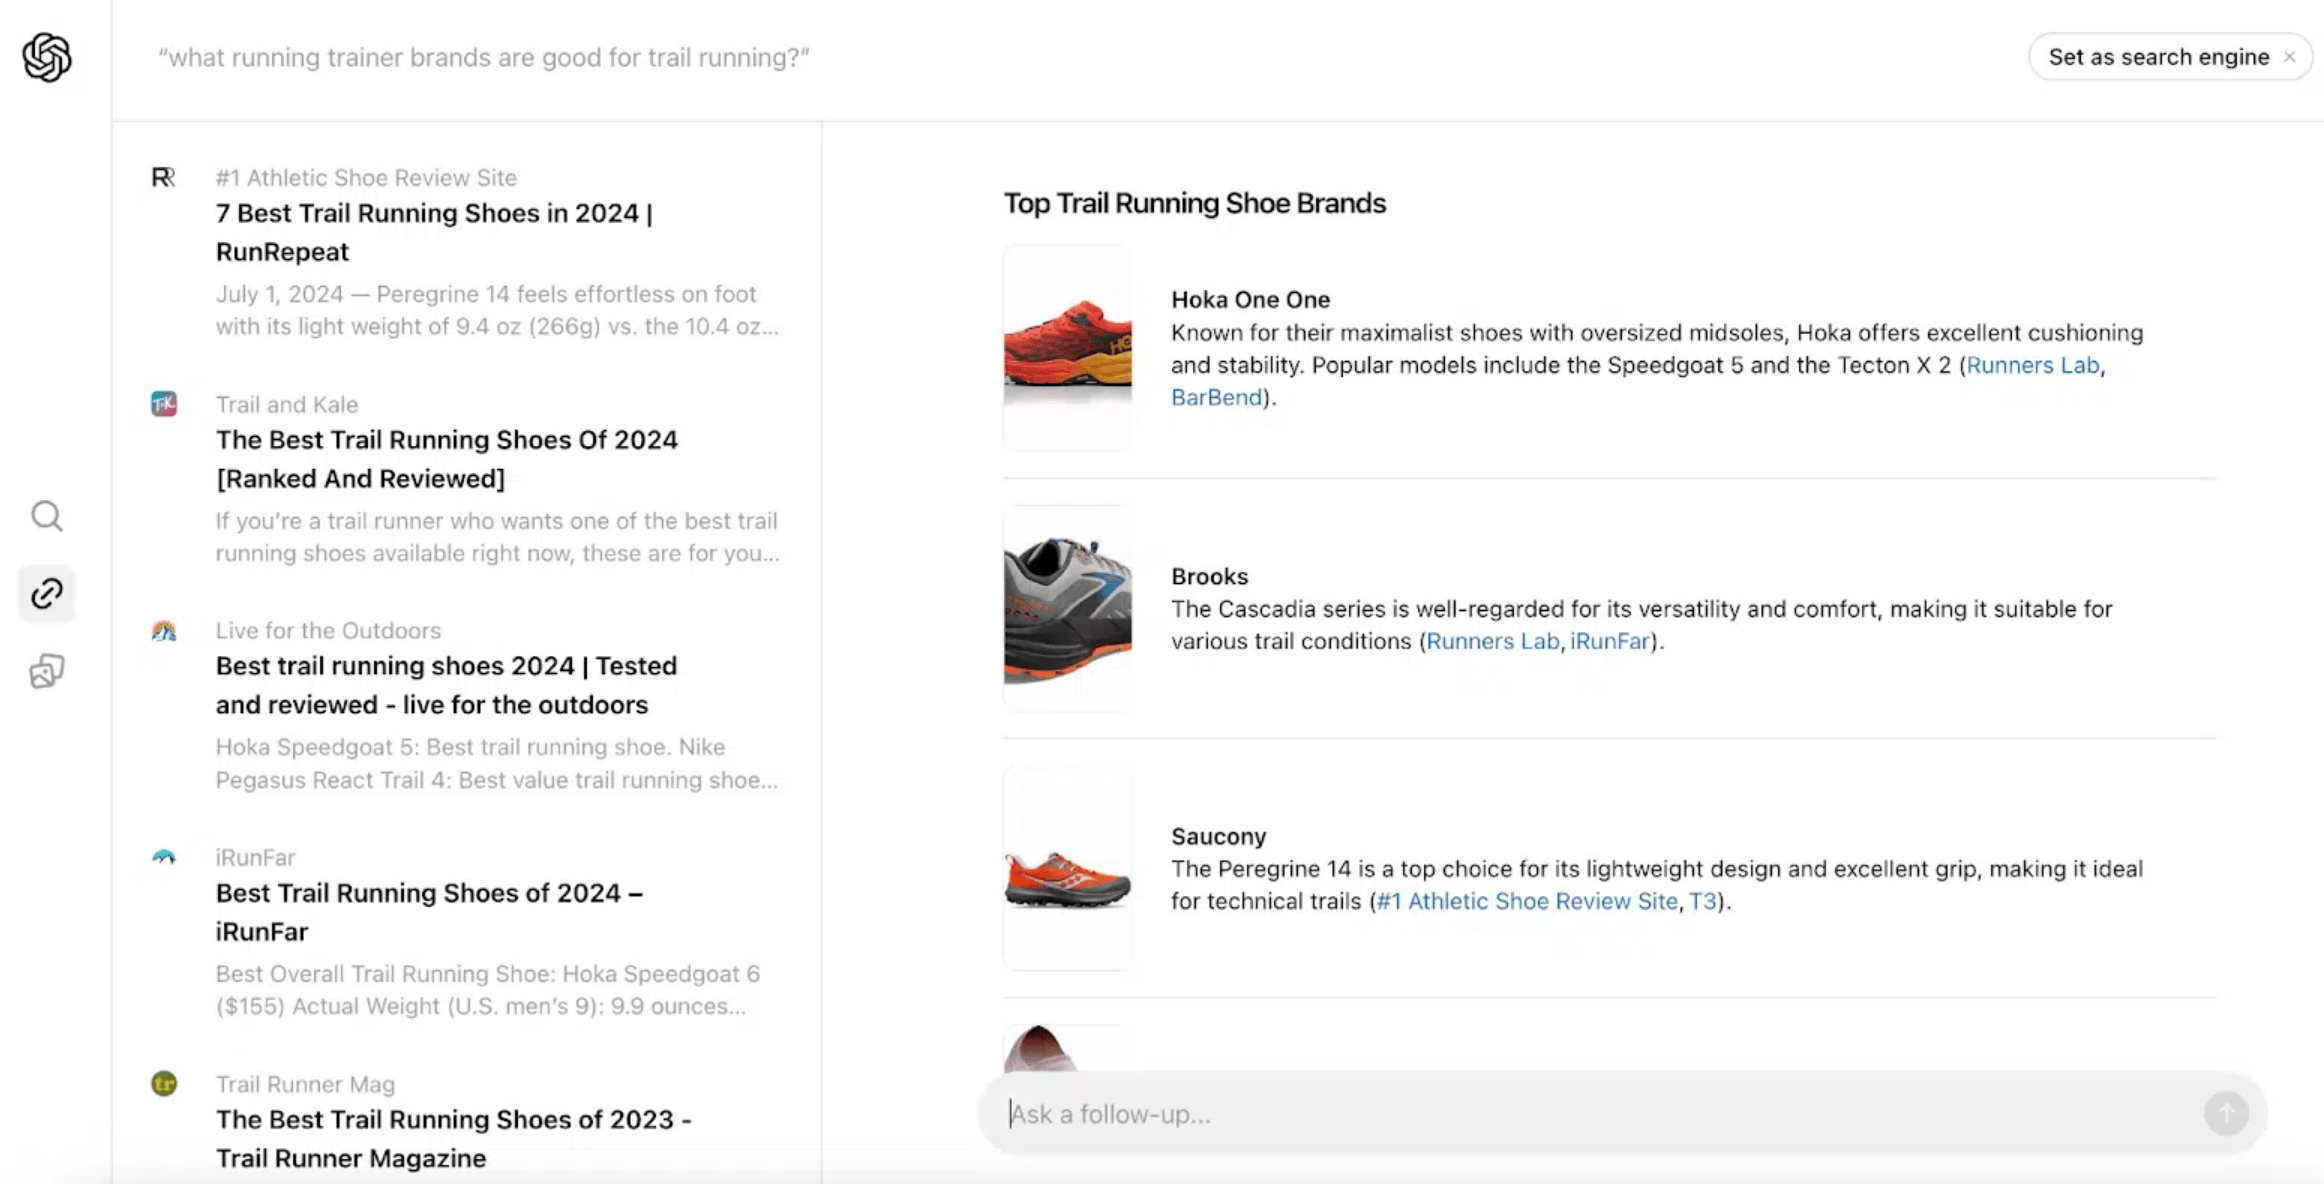Open the red Hoka shoe thumbnail
This screenshot has height=1184, width=2324.
click(1067, 347)
